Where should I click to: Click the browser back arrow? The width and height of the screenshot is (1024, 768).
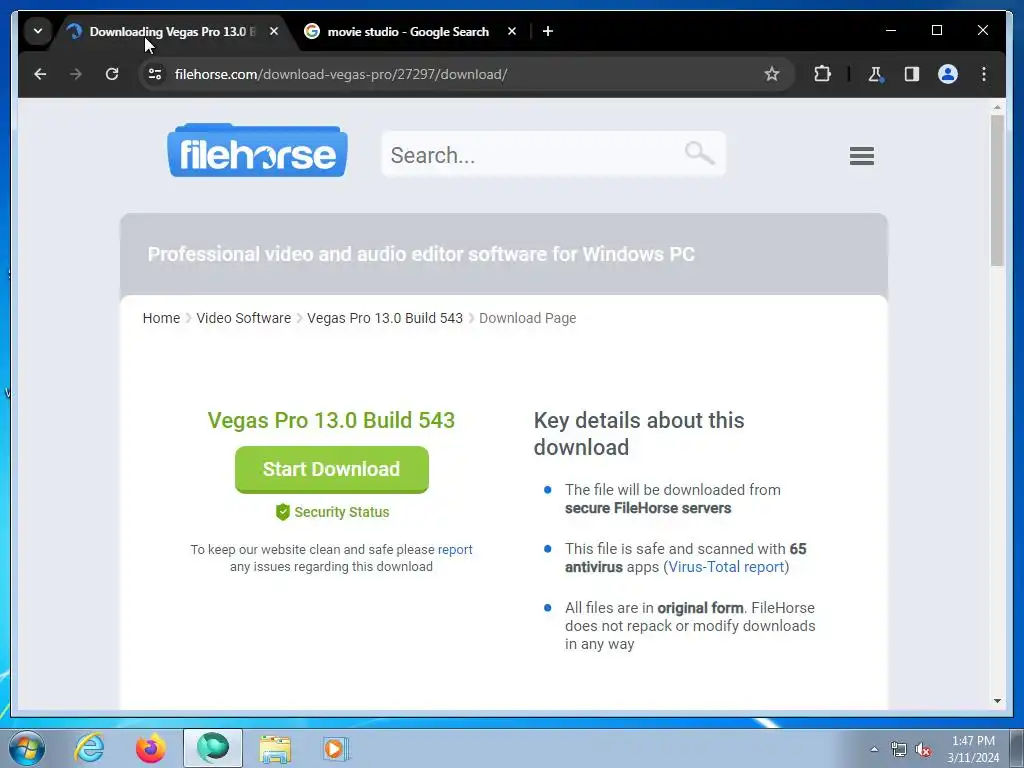click(40, 74)
